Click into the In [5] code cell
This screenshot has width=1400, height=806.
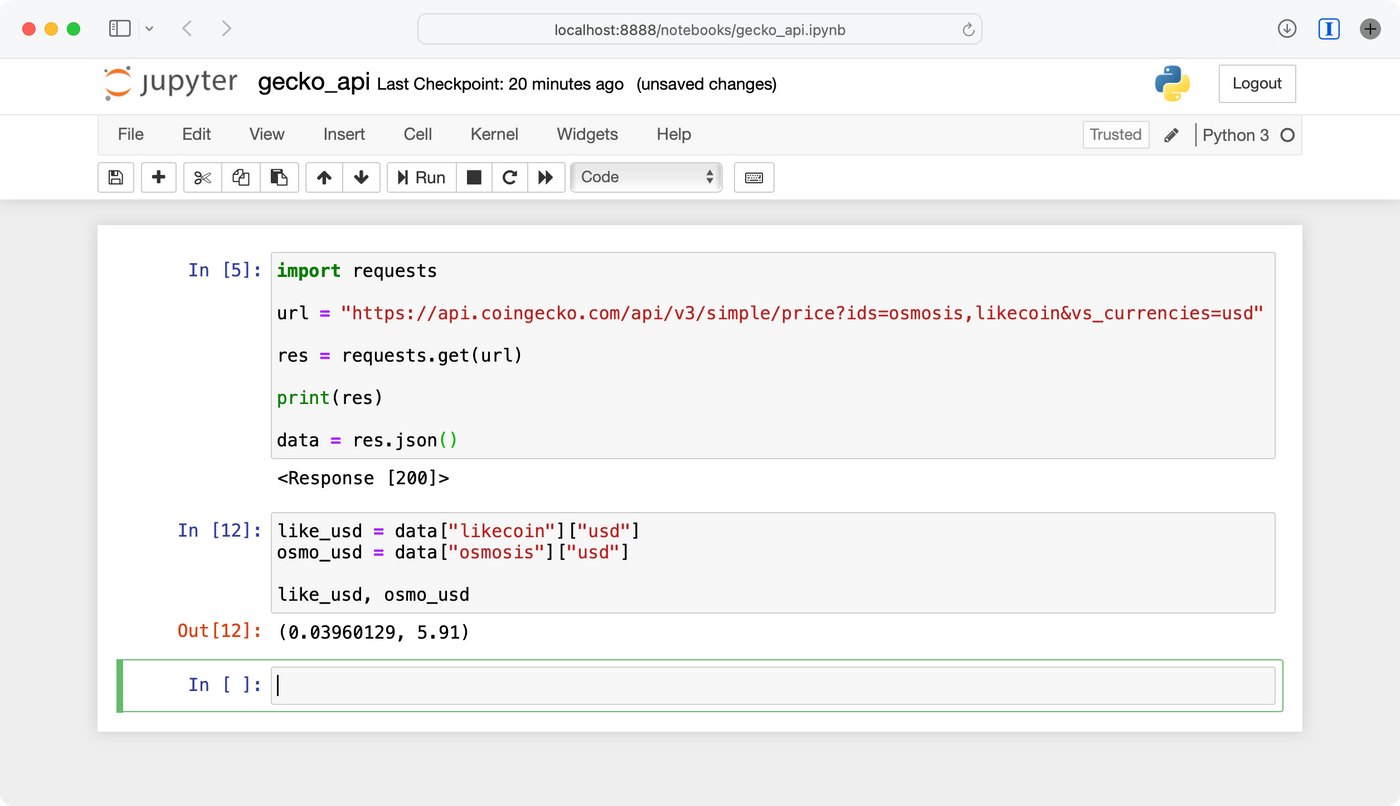(x=773, y=355)
